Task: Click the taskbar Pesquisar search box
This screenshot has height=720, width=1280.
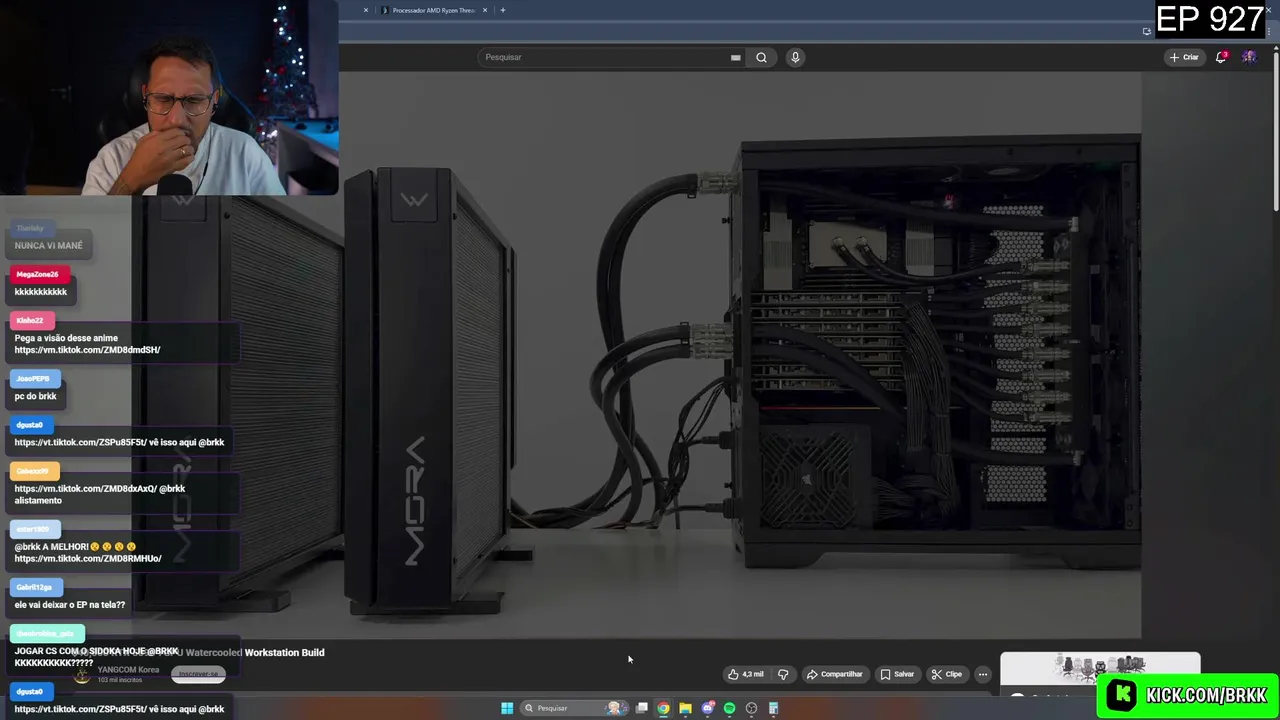Action: (574, 708)
